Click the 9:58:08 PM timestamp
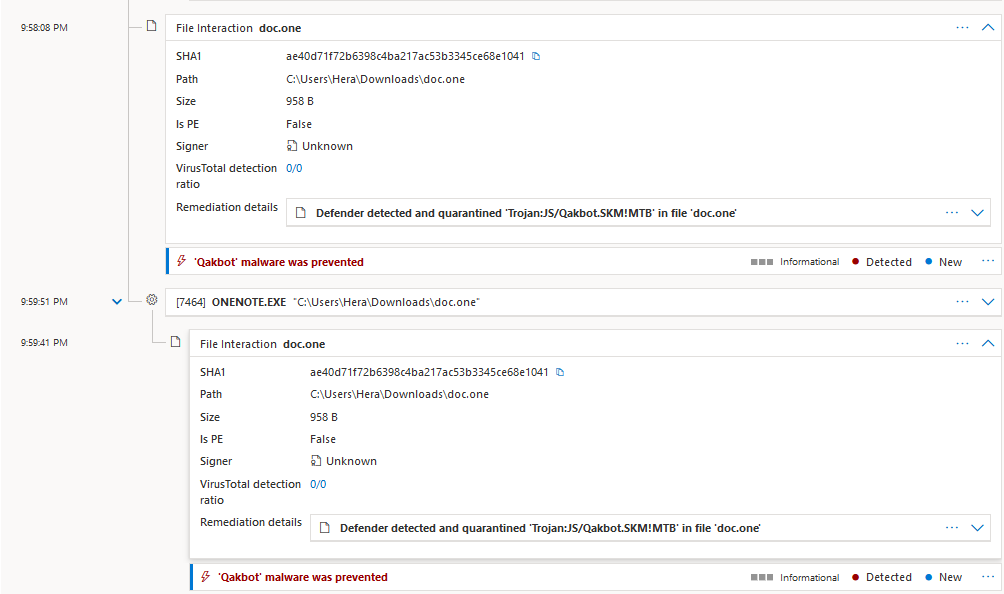This screenshot has width=1004, height=594. coord(44,28)
